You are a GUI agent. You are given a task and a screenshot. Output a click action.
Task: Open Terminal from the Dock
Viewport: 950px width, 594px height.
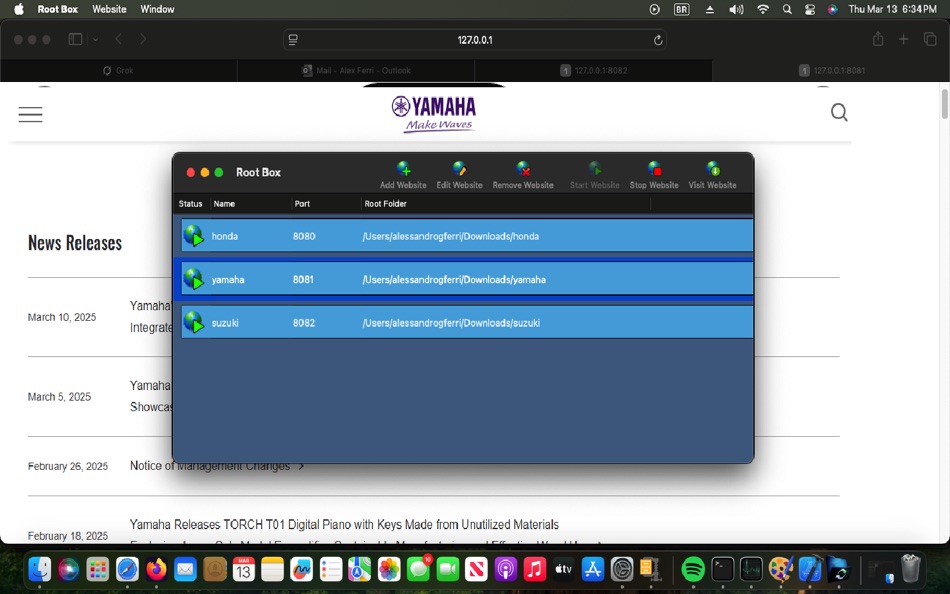pyautogui.click(x=722, y=569)
